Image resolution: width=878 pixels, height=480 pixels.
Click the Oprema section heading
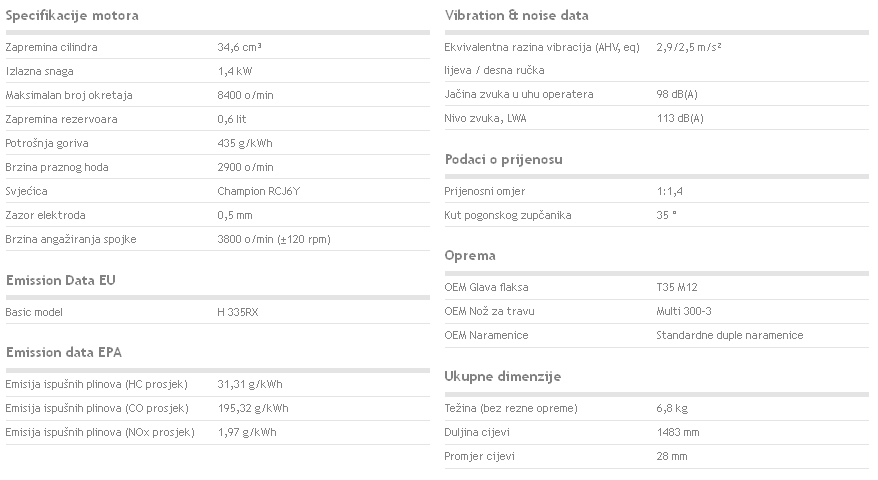click(470, 256)
